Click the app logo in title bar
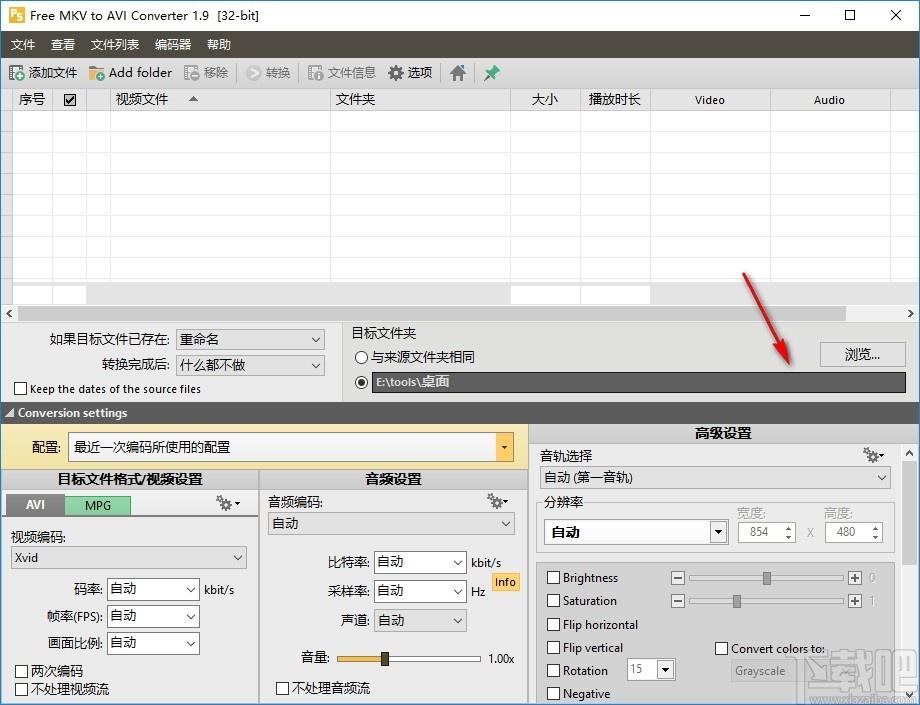920x705 pixels. pyautogui.click(x=16, y=15)
